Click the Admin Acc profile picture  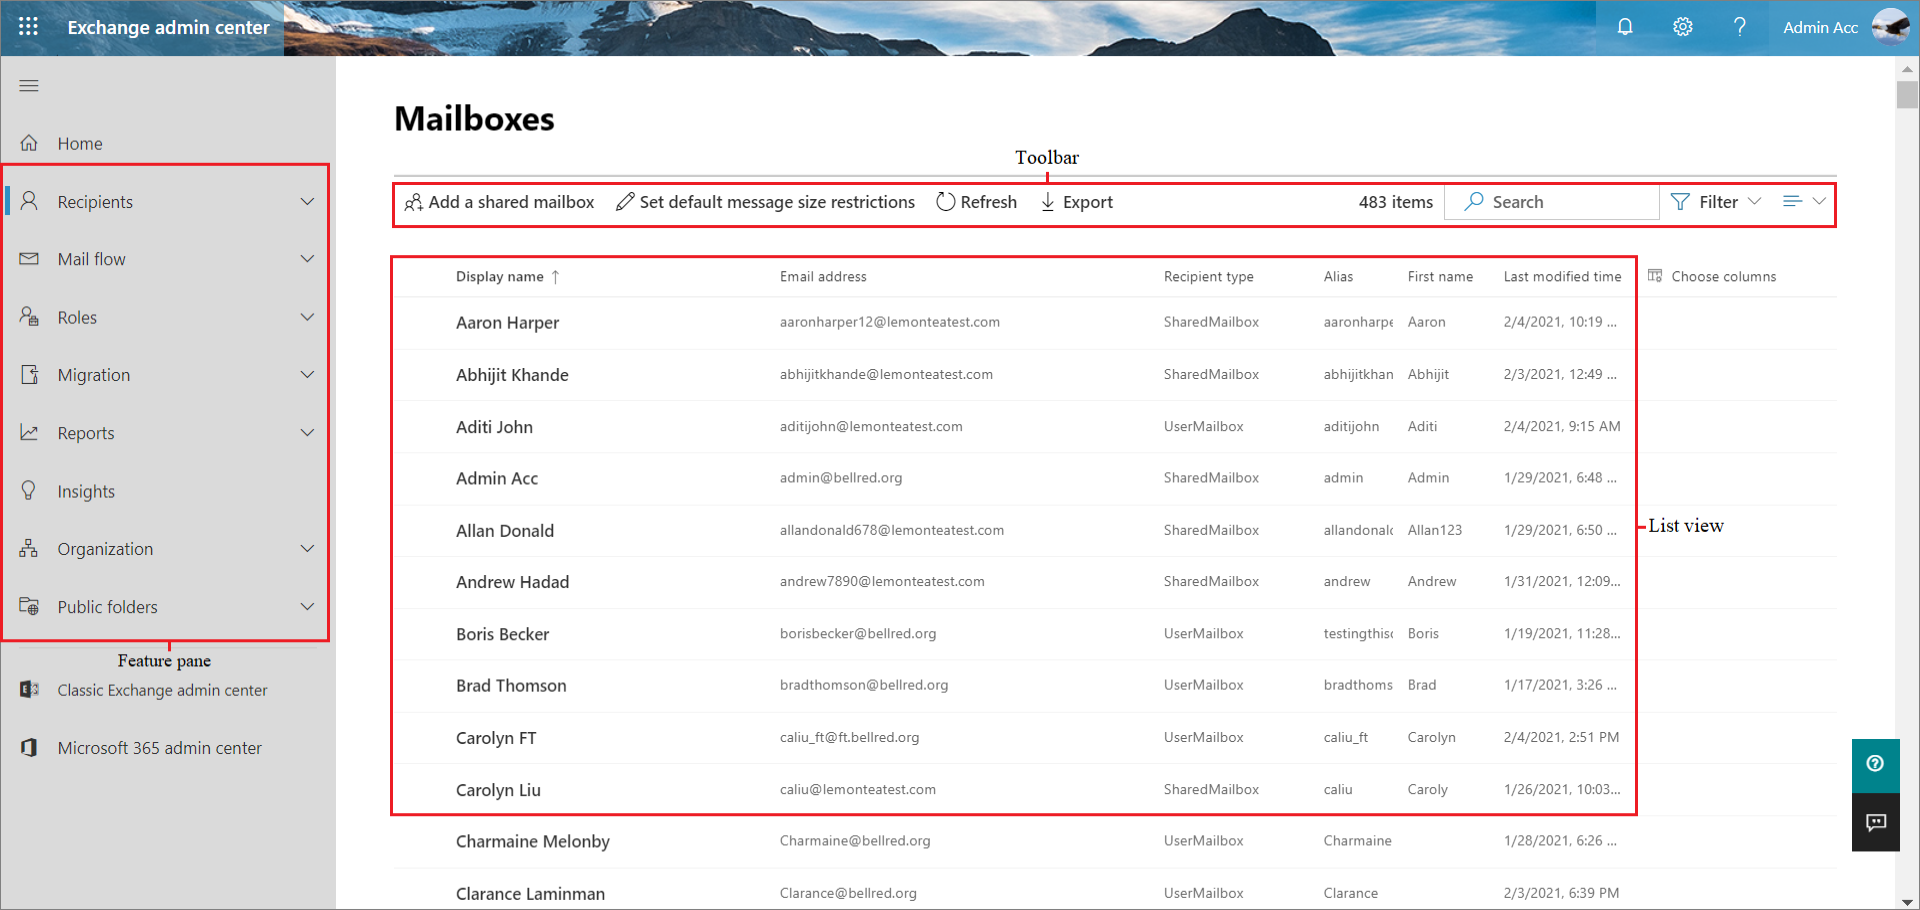pyautogui.click(x=1889, y=27)
